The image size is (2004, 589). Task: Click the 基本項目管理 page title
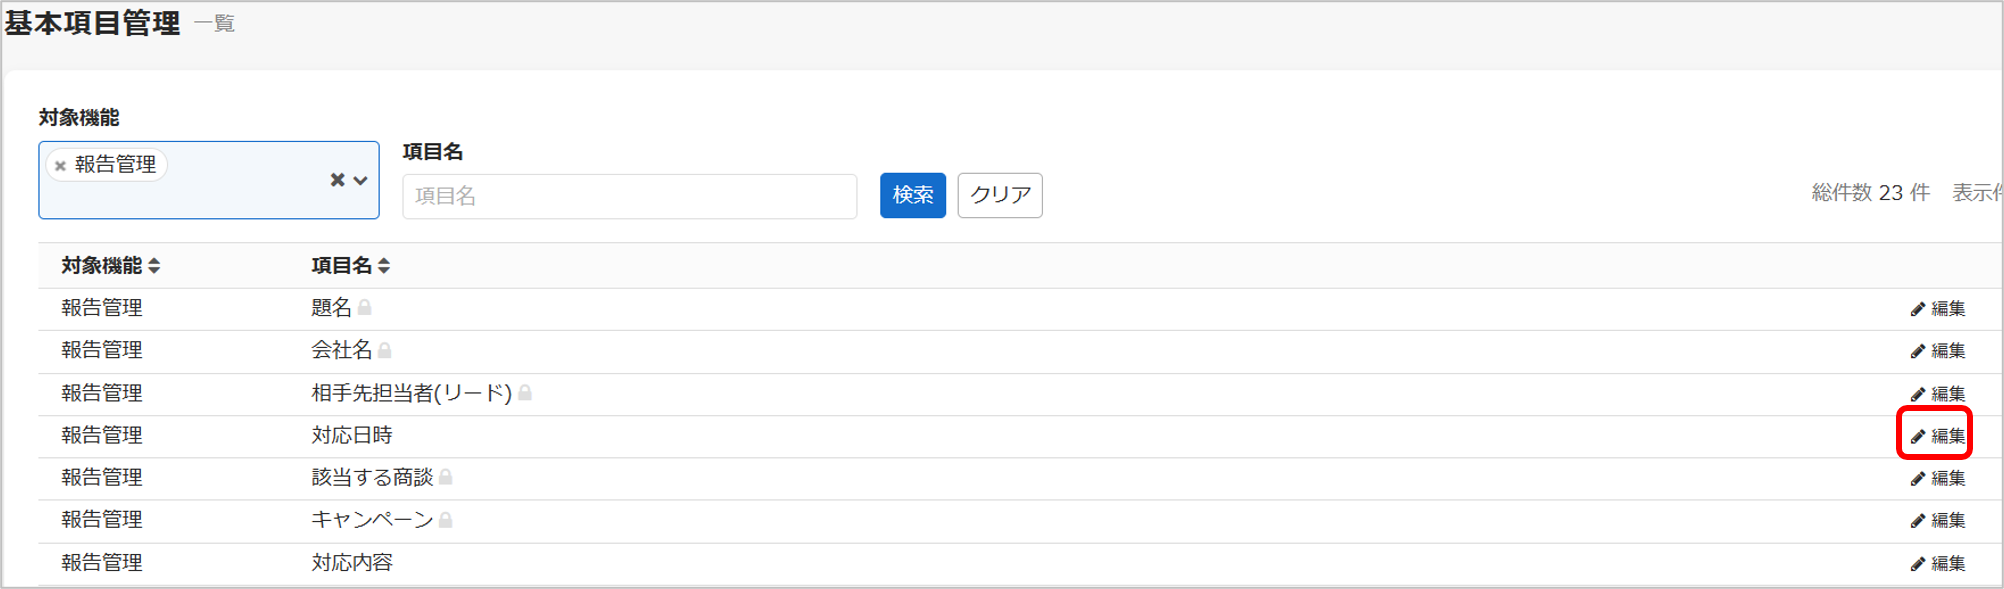92,23
